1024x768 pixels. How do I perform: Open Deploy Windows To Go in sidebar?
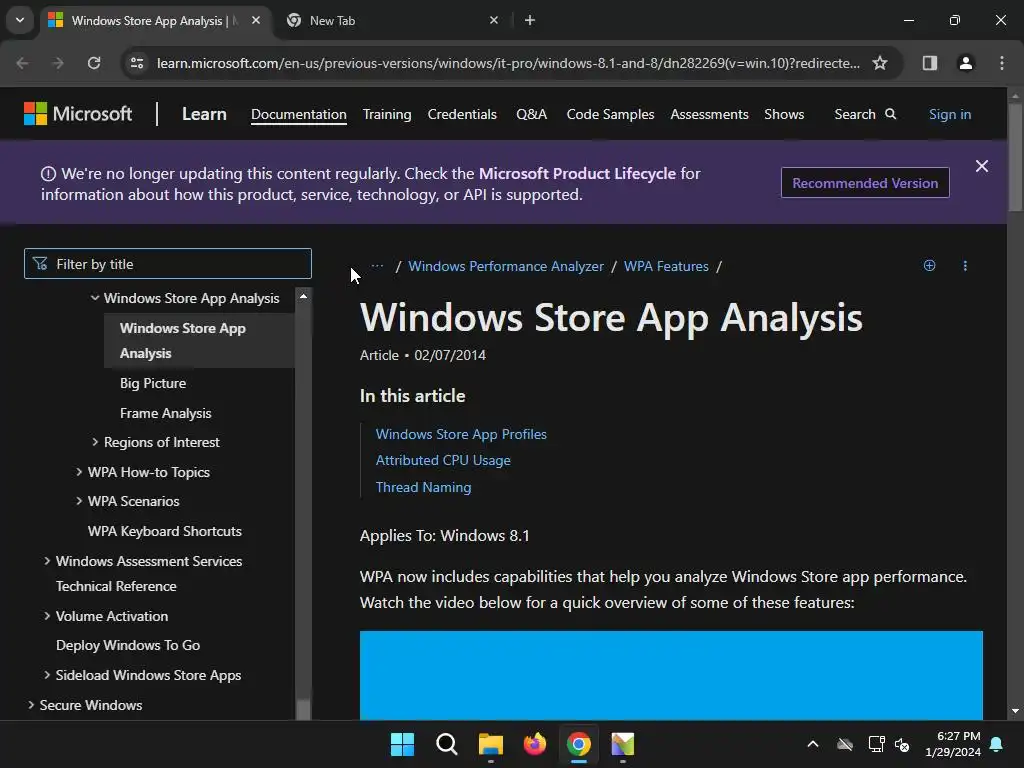coord(128,645)
